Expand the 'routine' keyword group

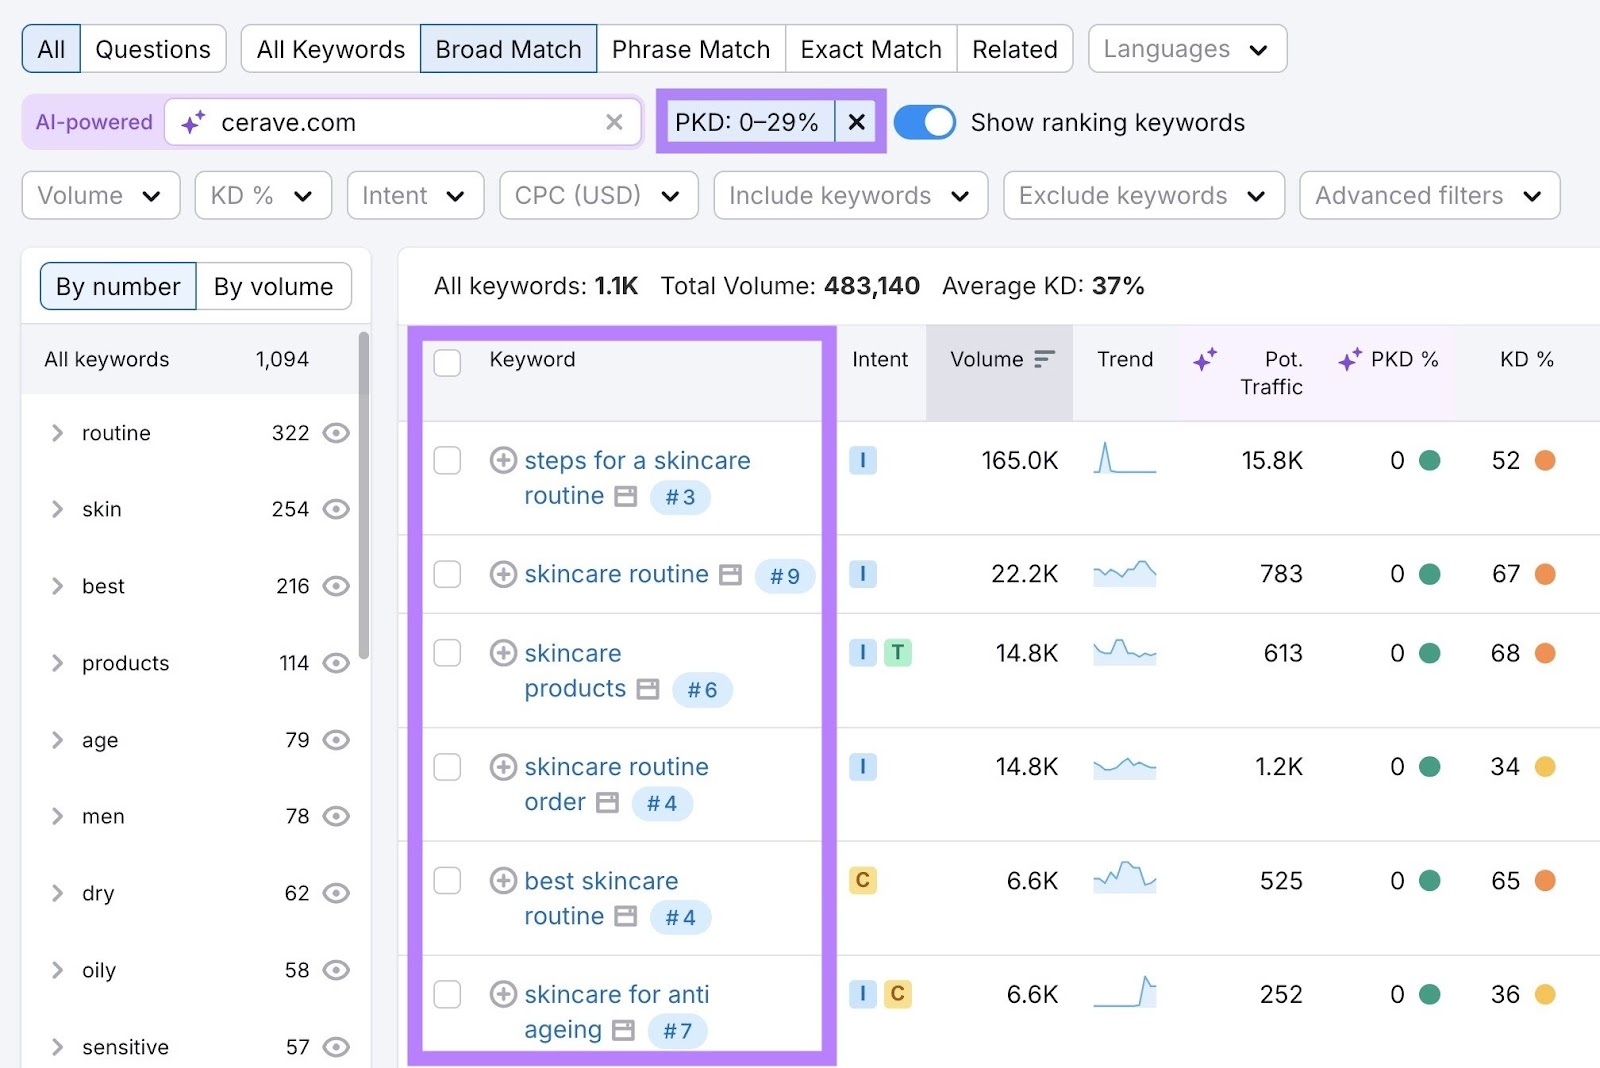tap(57, 433)
